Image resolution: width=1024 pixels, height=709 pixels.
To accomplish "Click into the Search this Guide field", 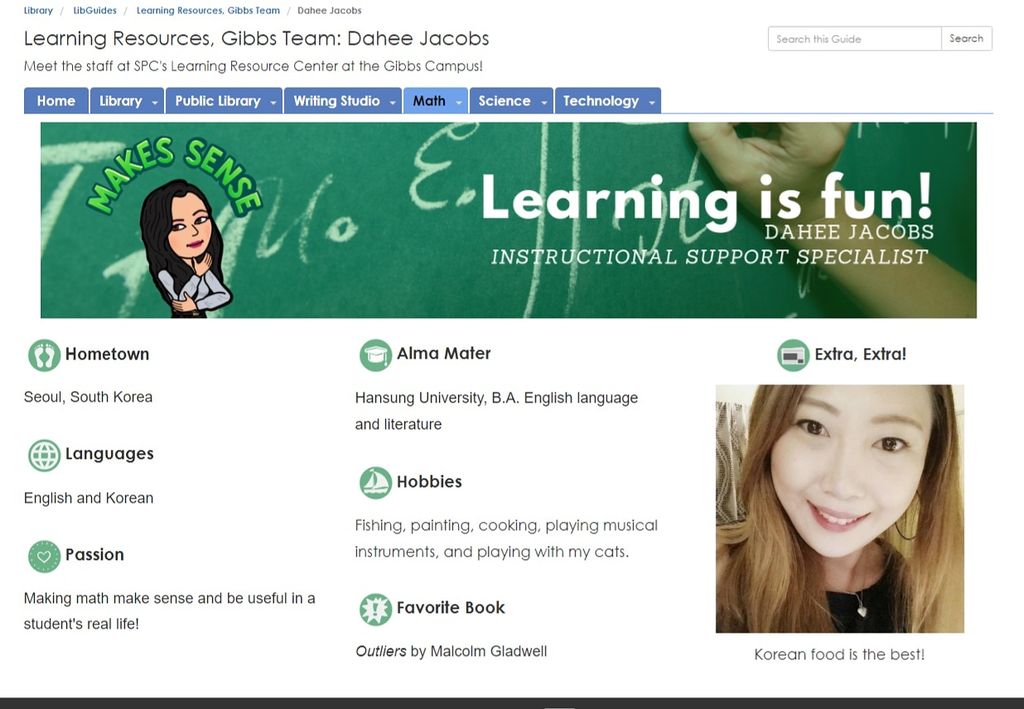I will click(855, 39).
